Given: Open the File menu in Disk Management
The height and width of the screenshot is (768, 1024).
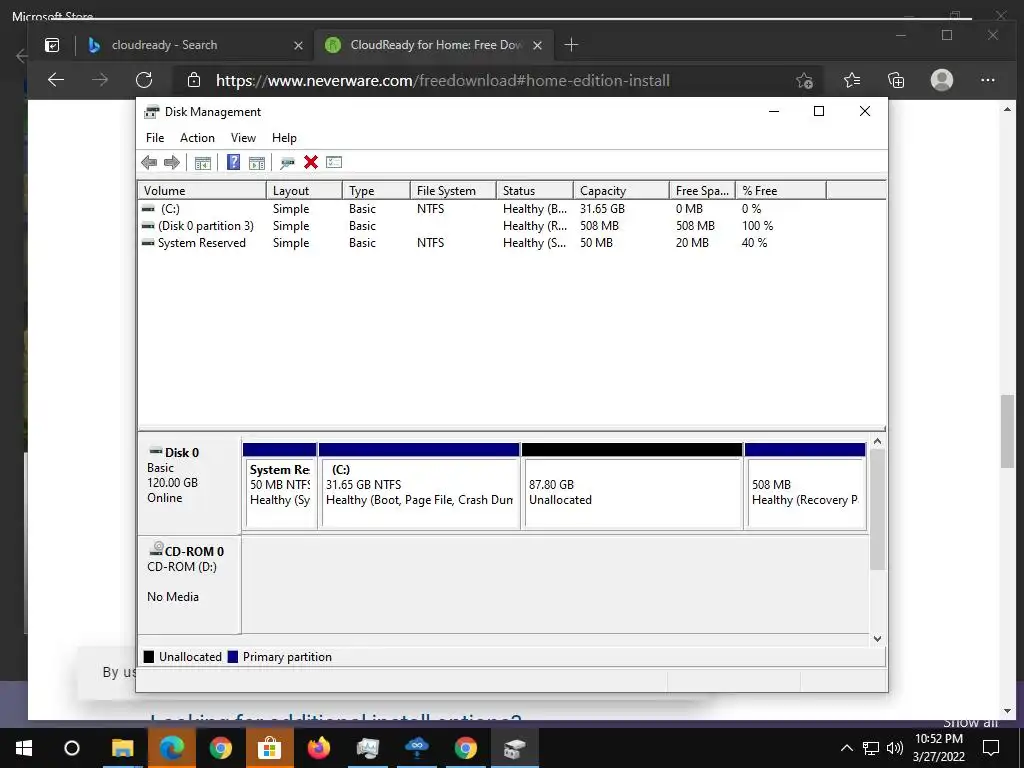Looking at the screenshot, I should click(x=155, y=138).
